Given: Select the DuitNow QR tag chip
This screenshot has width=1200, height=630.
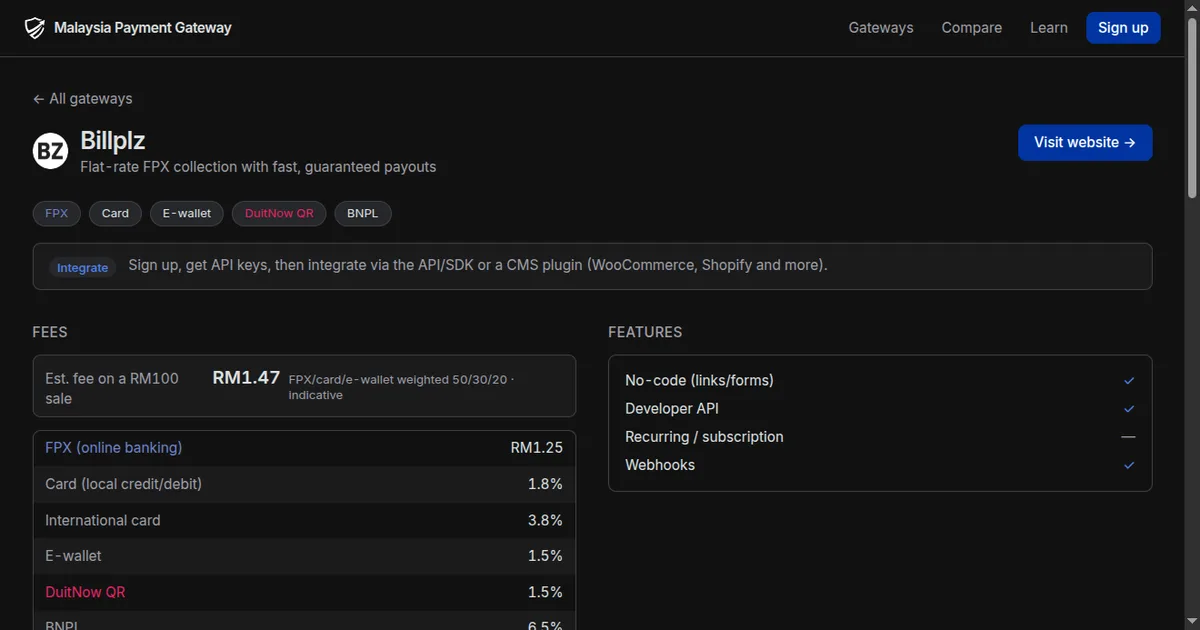Looking at the screenshot, I should (279, 213).
